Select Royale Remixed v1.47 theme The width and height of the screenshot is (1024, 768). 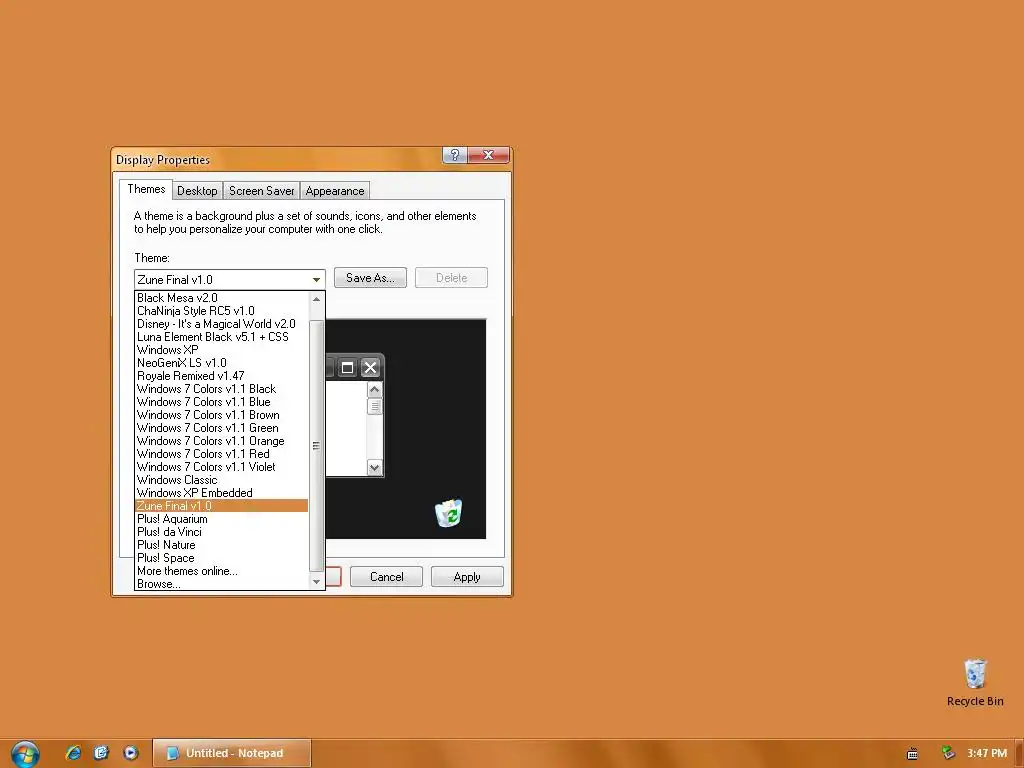tap(221, 376)
